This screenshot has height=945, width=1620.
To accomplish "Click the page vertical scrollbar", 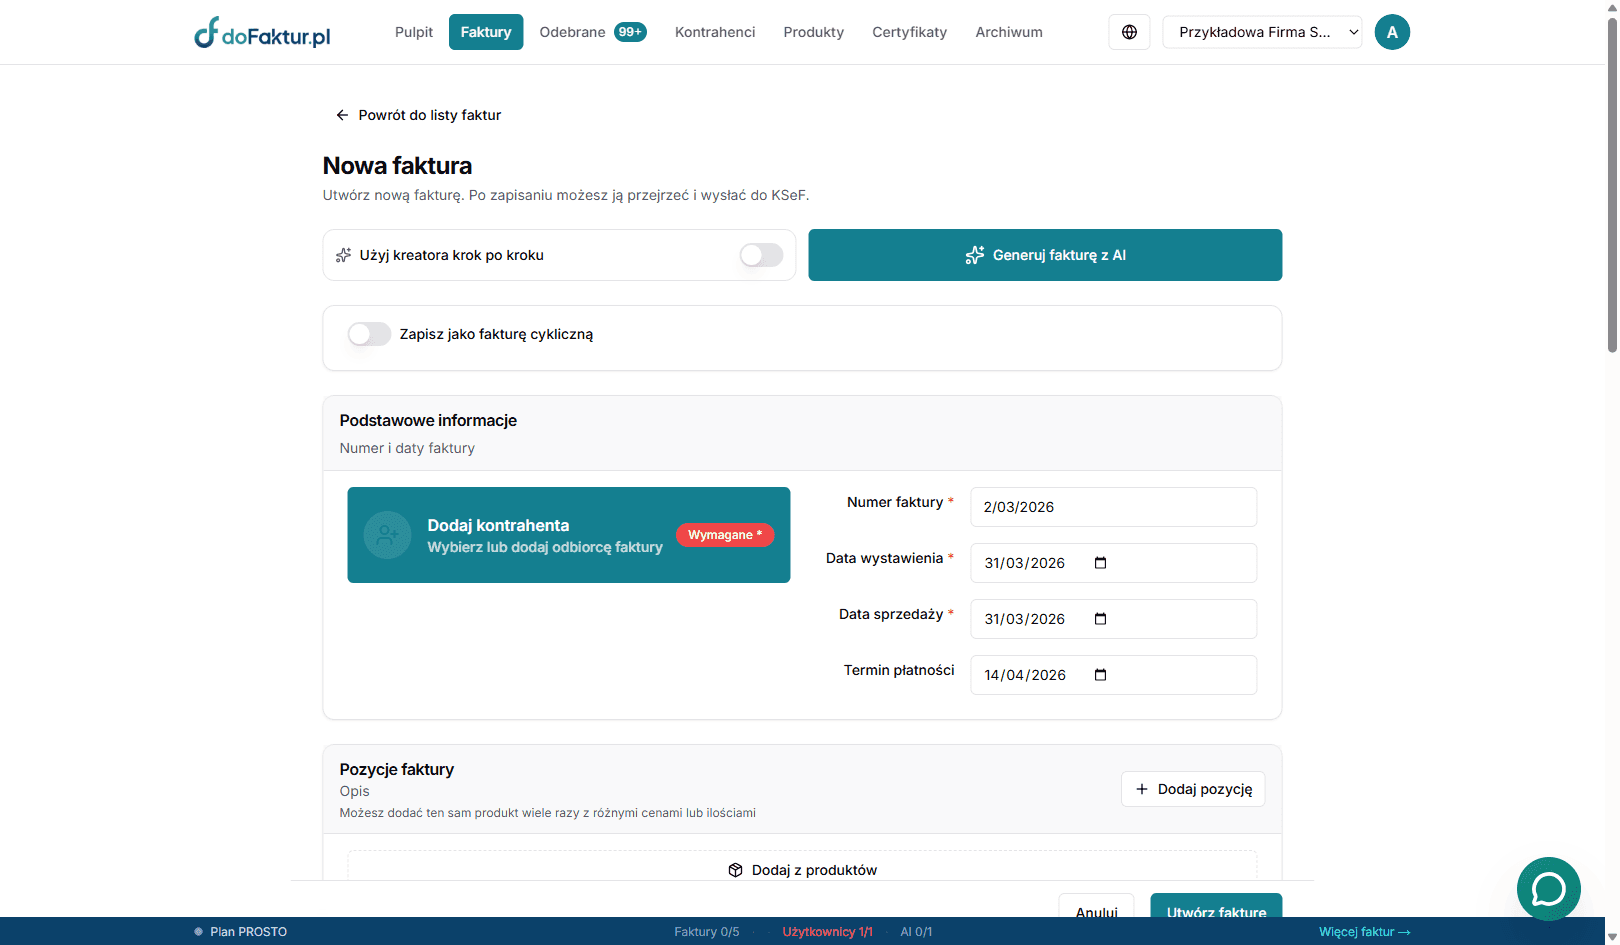I will [1611, 200].
